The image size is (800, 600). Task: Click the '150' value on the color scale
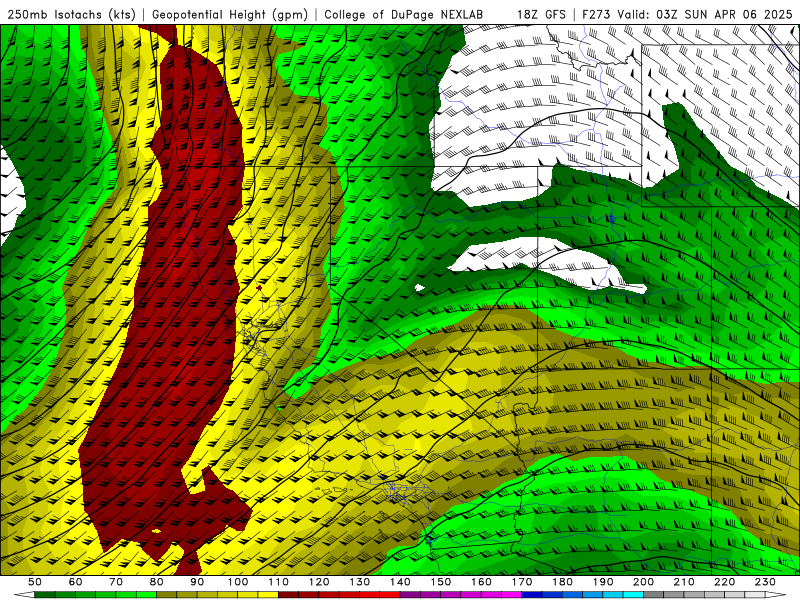tap(441, 582)
